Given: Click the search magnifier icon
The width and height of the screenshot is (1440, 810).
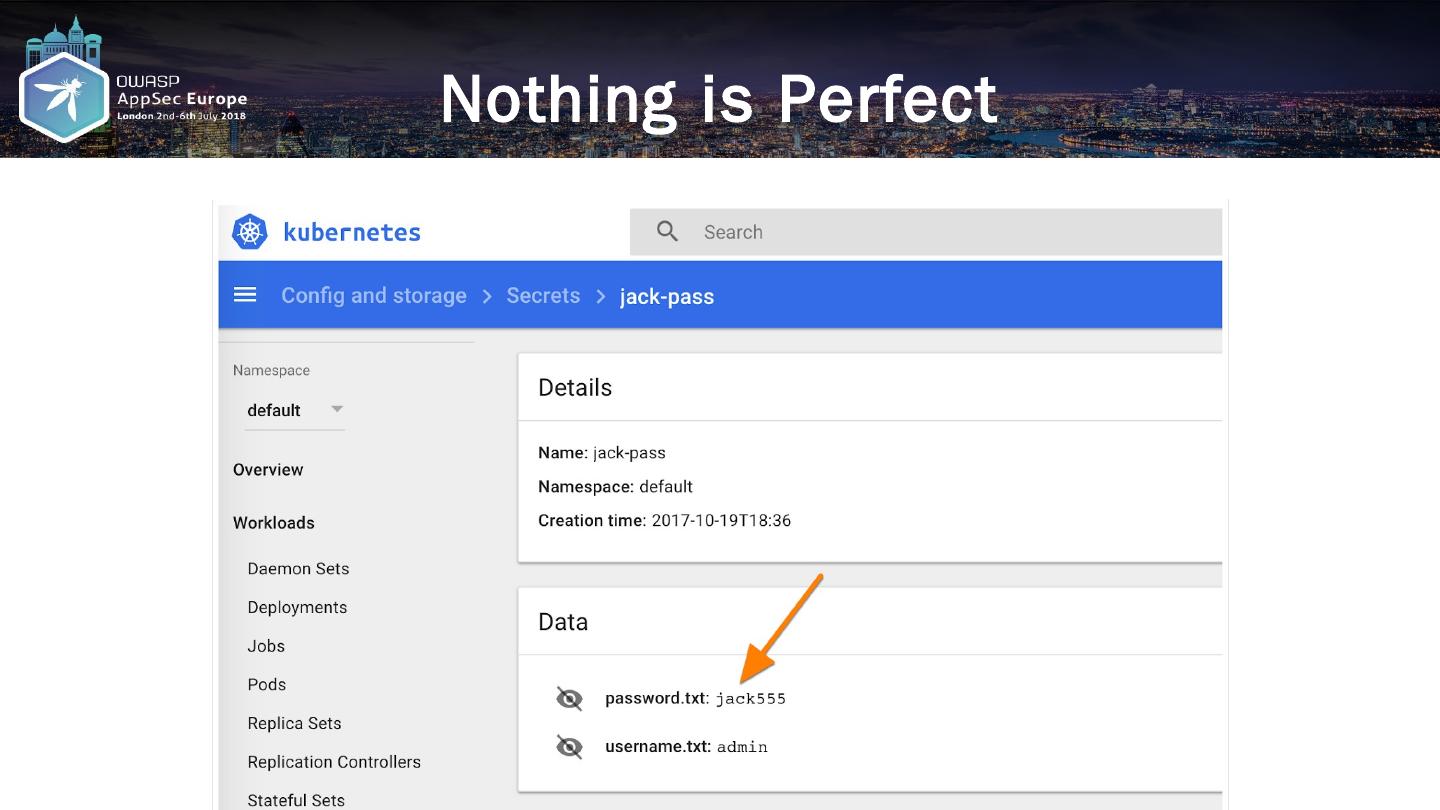Looking at the screenshot, I should 667,232.
